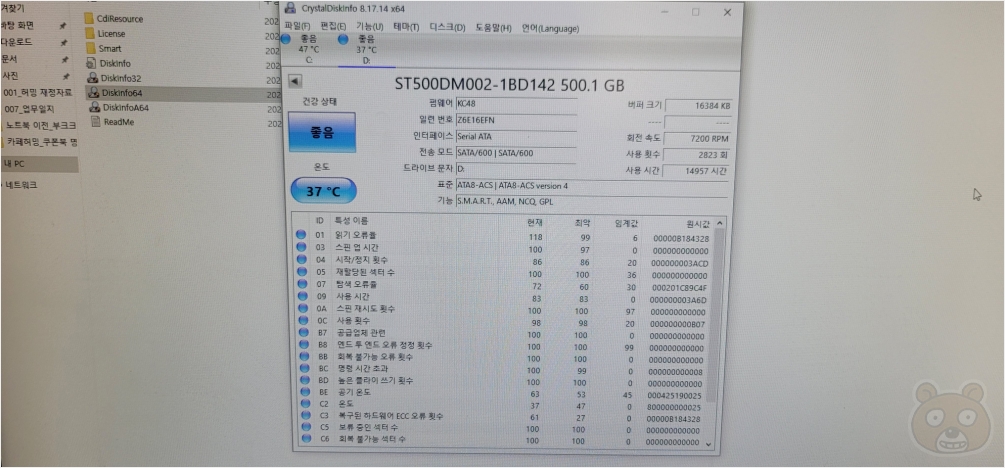Click the blue status icon for attribute 01

pos(301,235)
